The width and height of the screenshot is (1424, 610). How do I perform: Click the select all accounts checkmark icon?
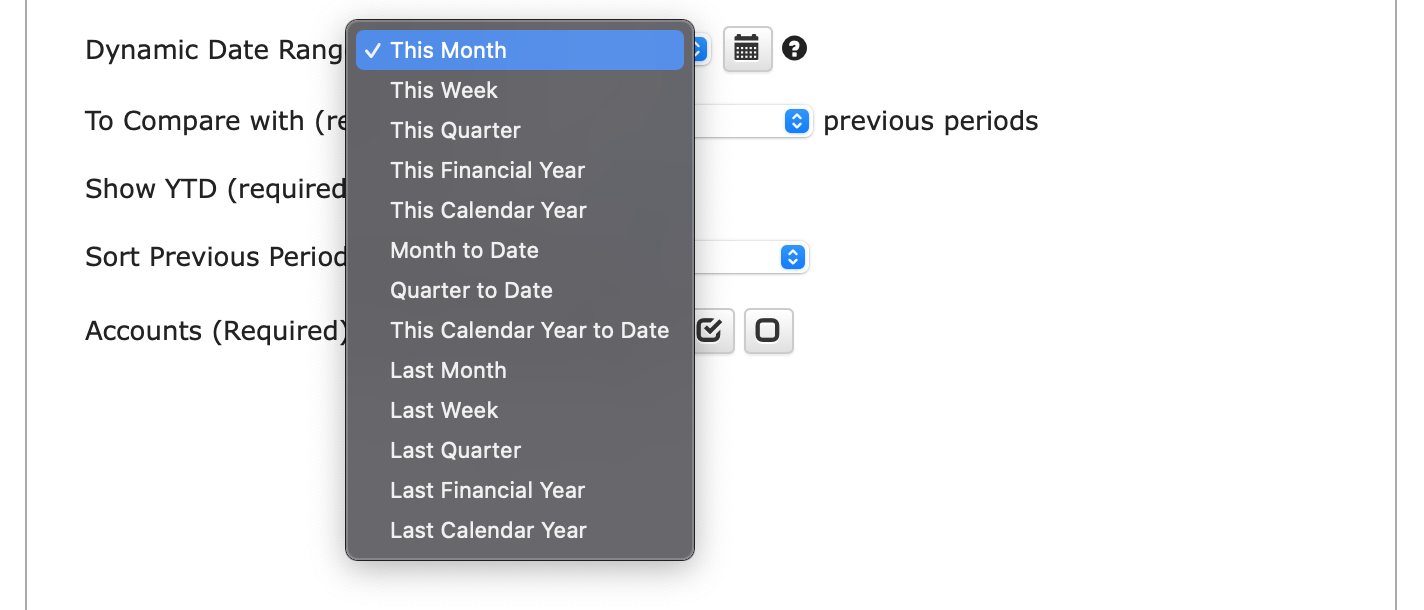click(x=709, y=330)
